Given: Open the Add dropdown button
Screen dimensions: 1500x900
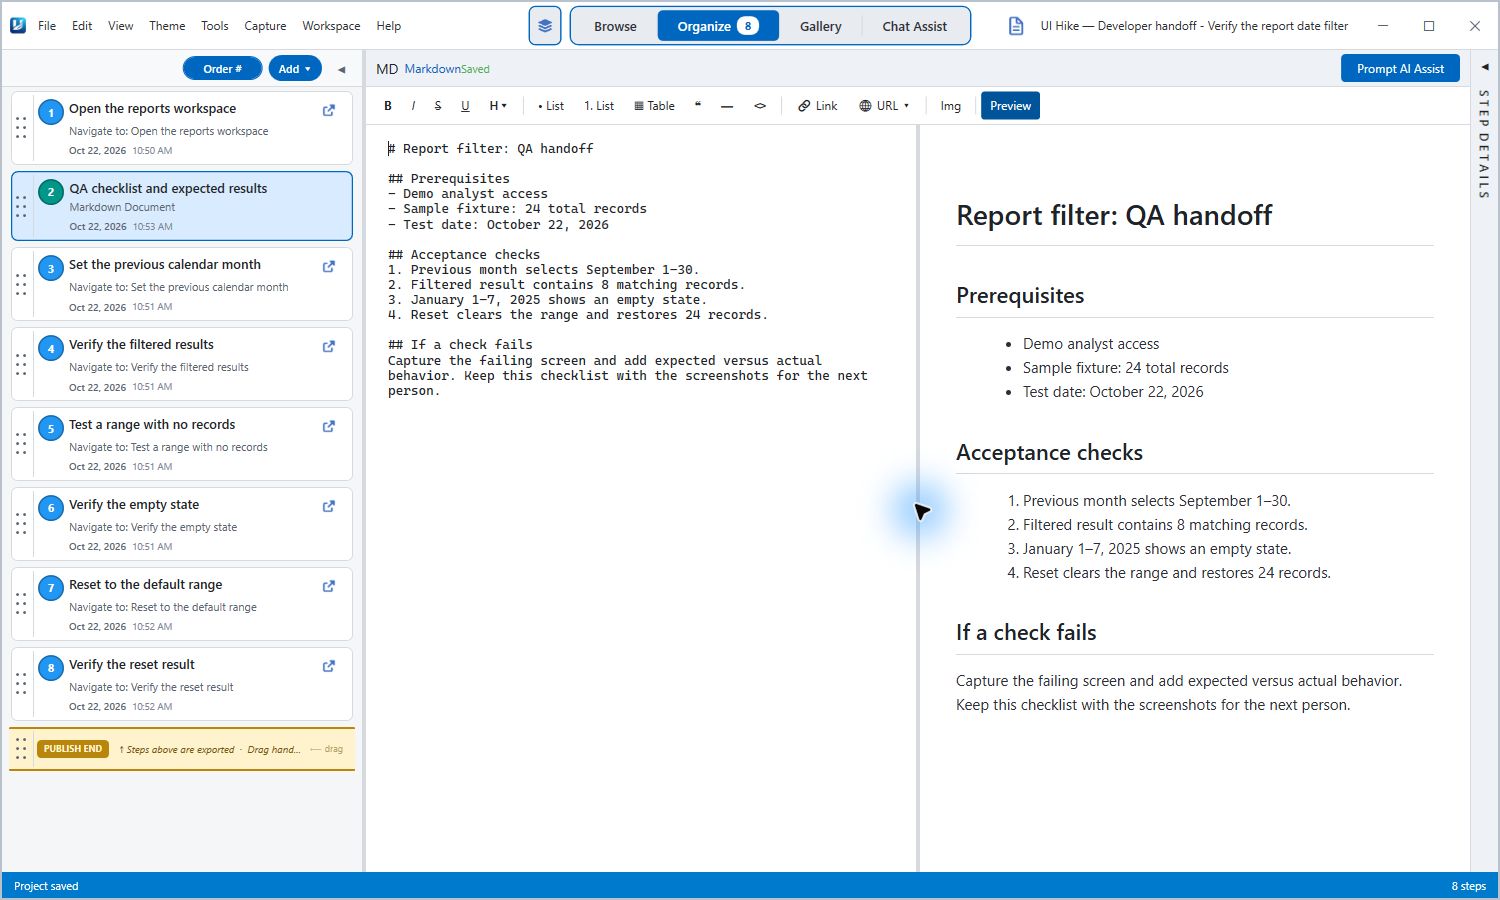Looking at the screenshot, I should pyautogui.click(x=295, y=69).
